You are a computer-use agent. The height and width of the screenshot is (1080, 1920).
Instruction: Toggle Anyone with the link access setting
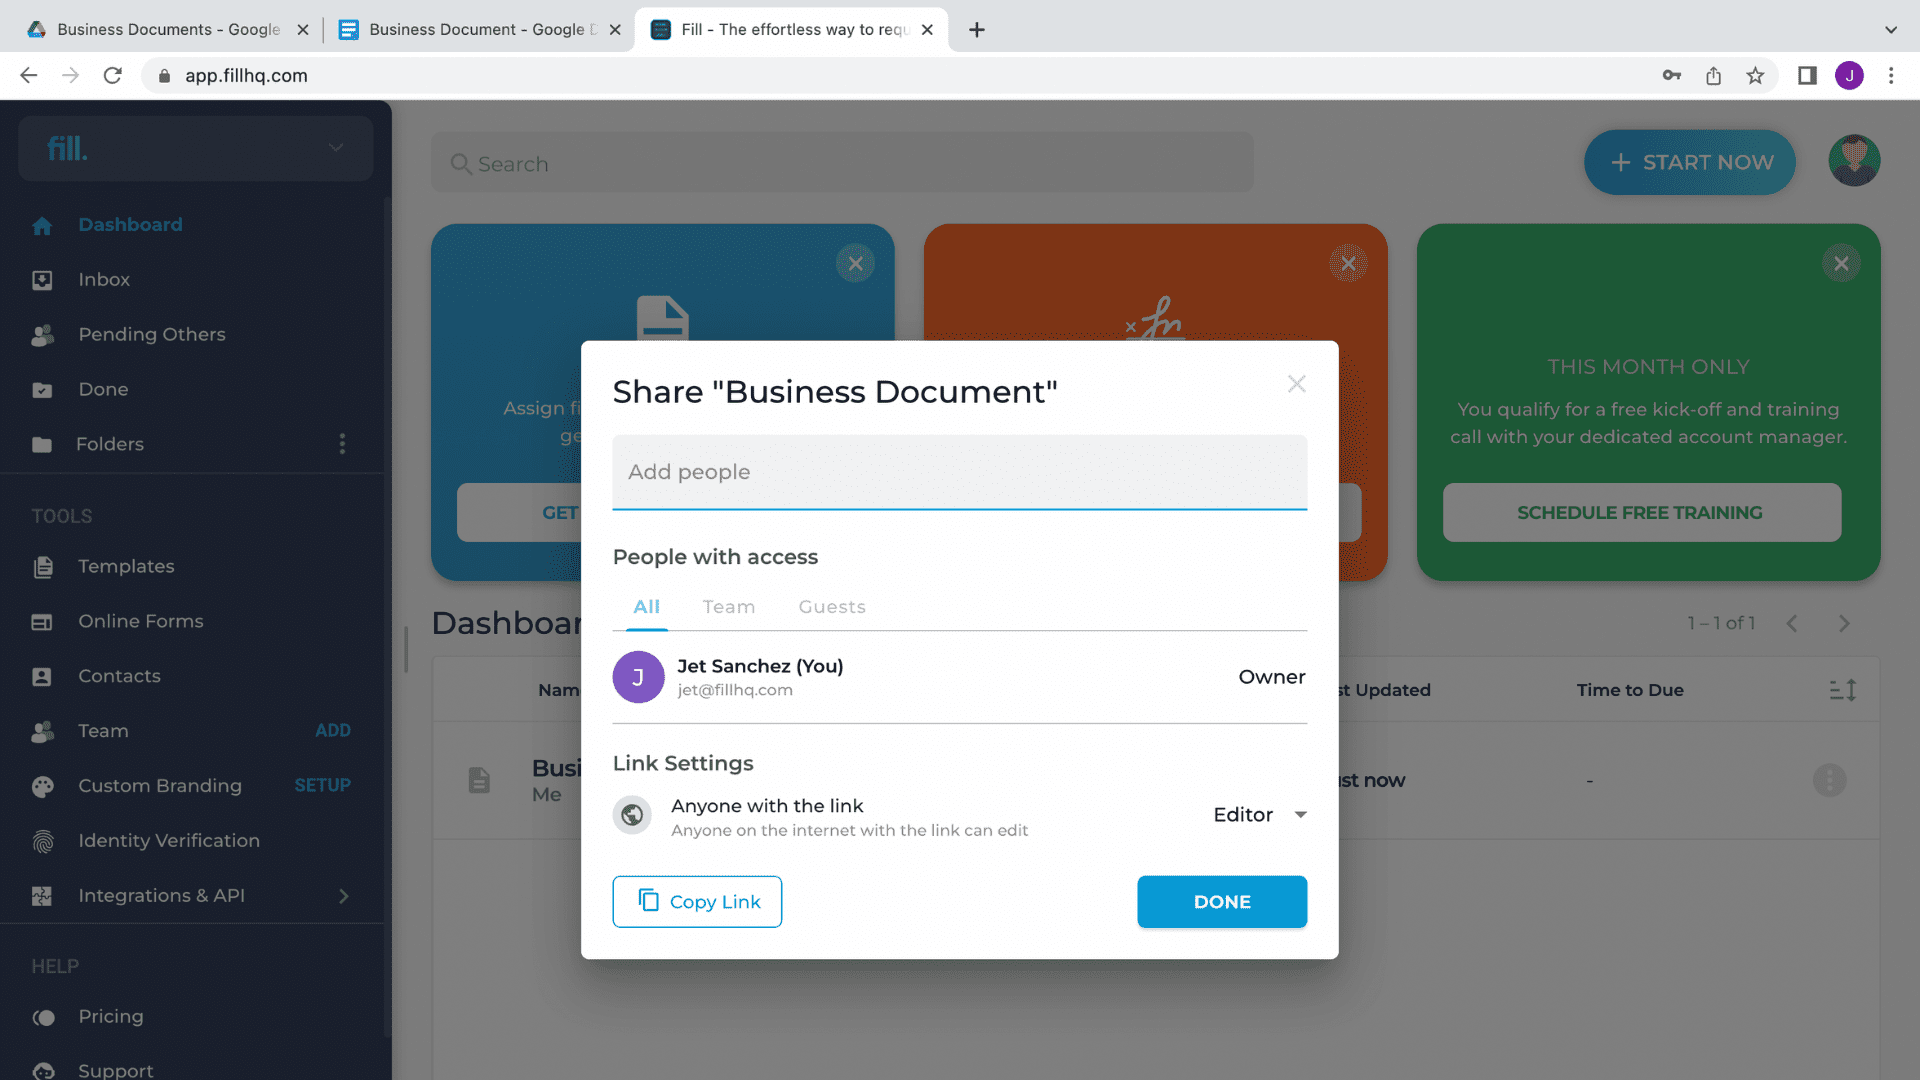coord(633,815)
